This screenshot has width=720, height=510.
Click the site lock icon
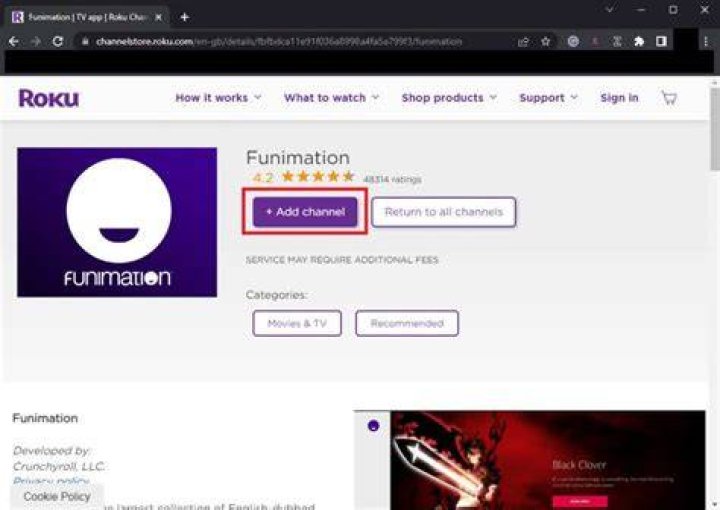click(x=85, y=41)
